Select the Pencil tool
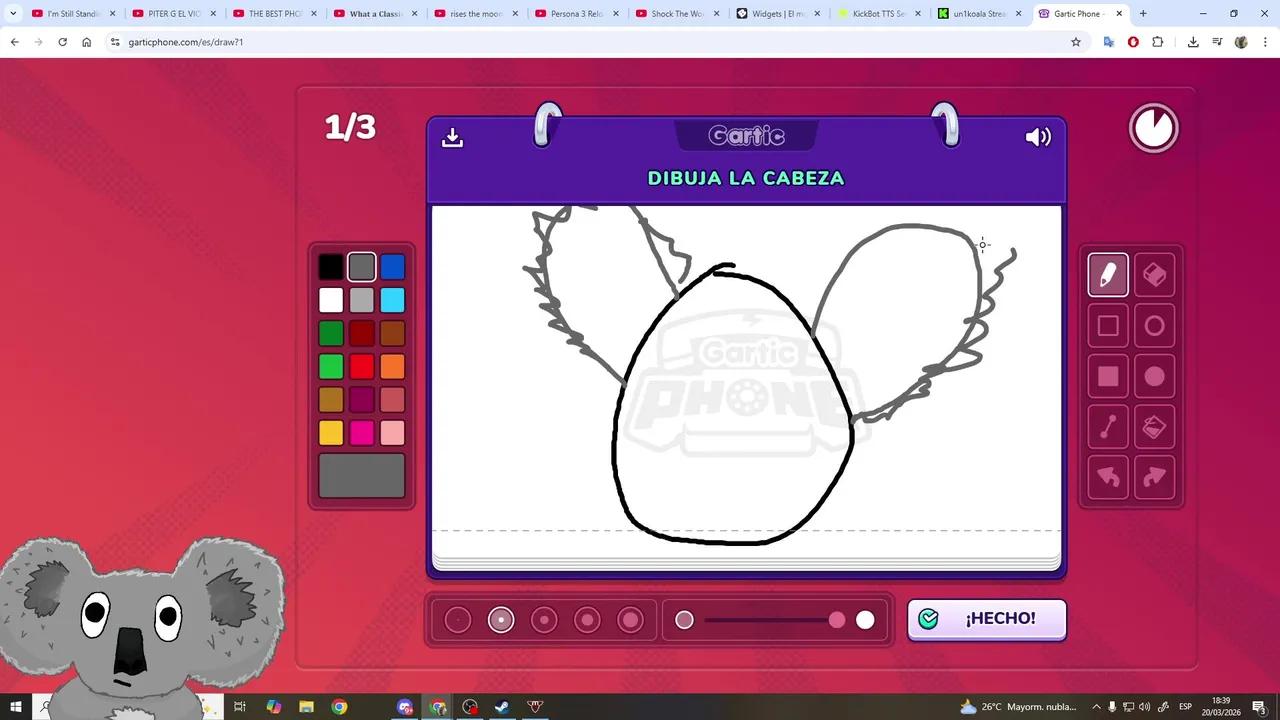Viewport: 1280px width, 720px height. (x=1108, y=274)
